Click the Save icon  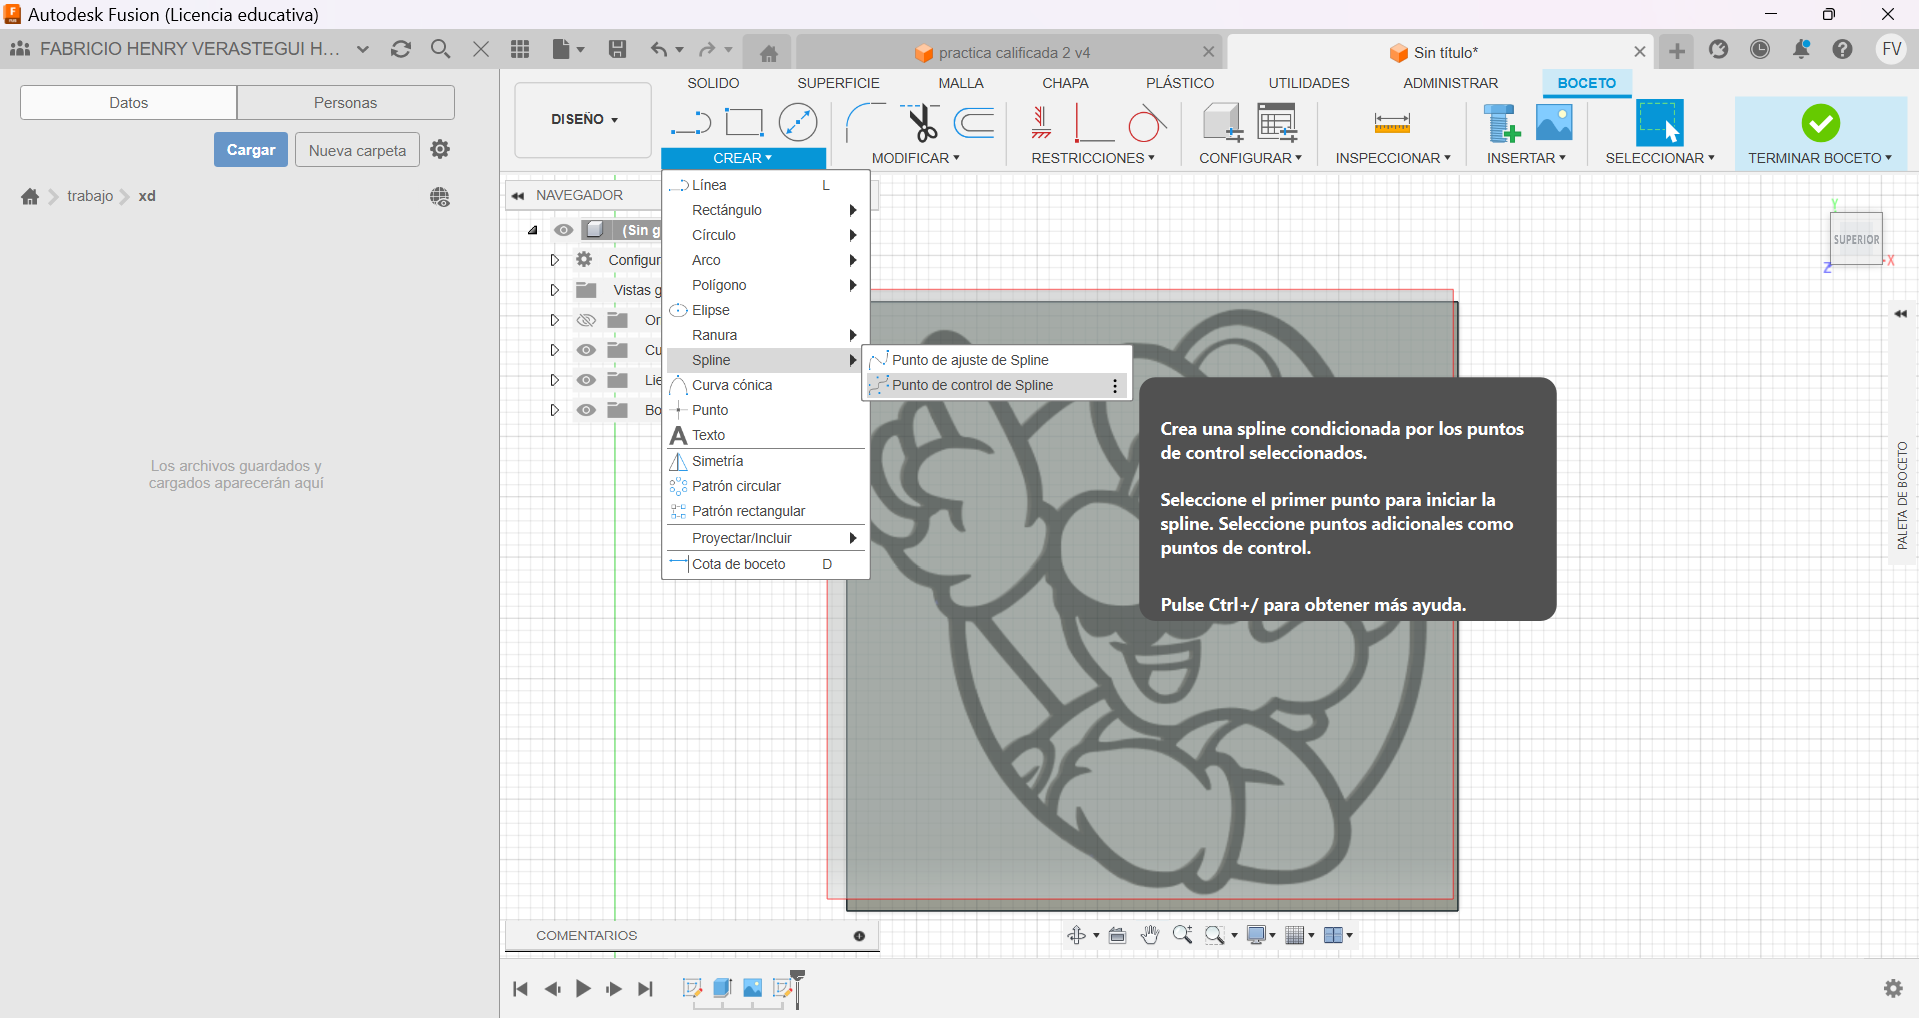click(618, 49)
